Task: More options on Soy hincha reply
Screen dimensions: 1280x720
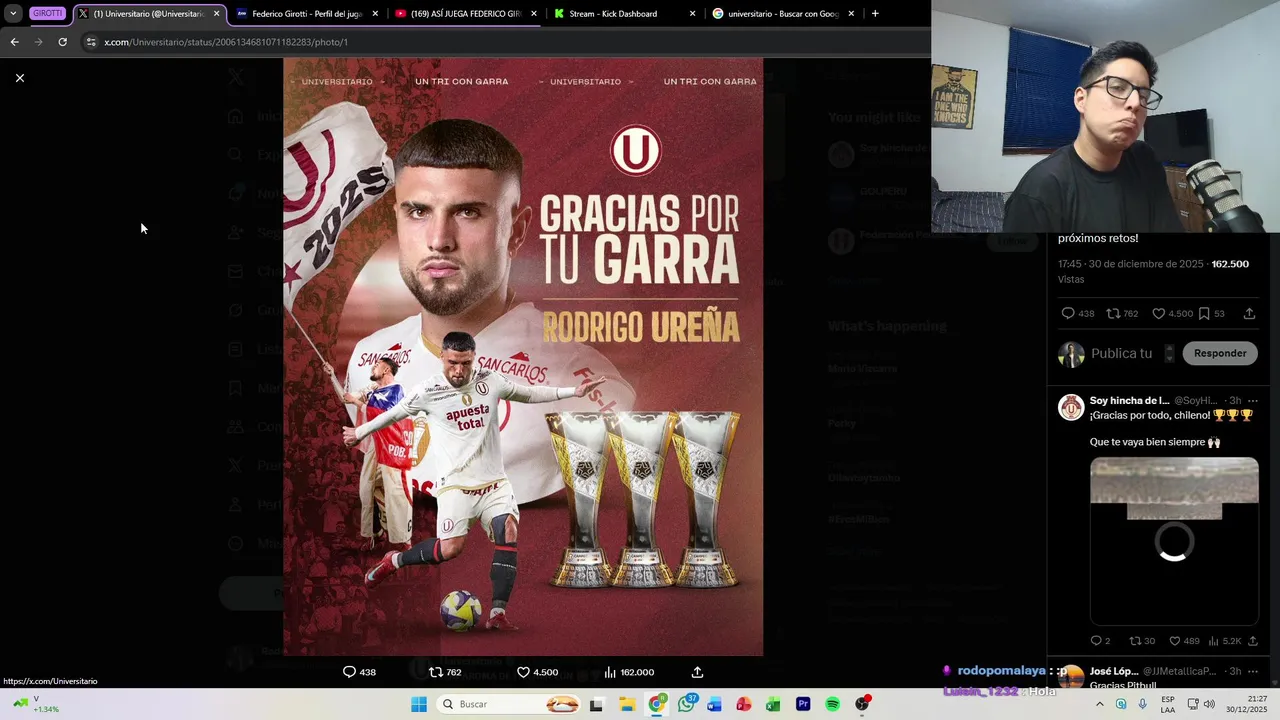Action: [1252, 401]
